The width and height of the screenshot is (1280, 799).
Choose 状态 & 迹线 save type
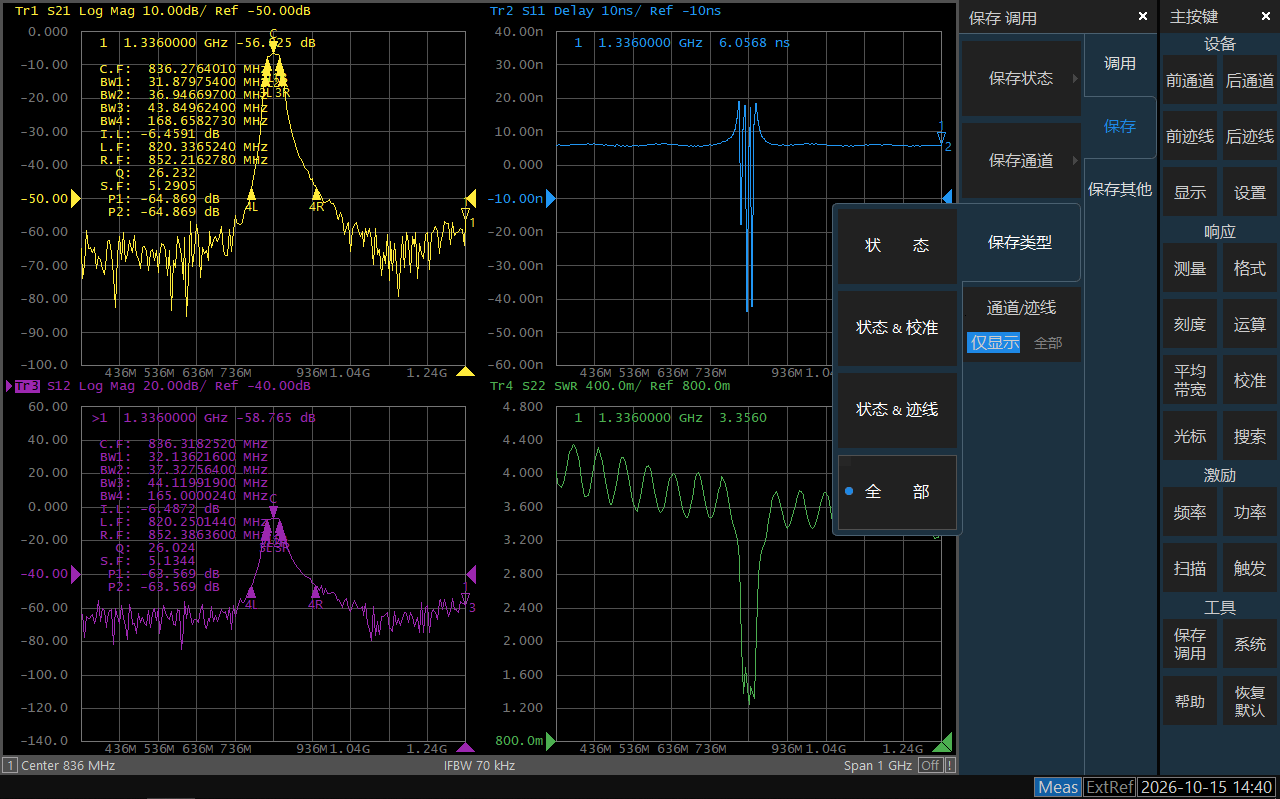point(897,410)
